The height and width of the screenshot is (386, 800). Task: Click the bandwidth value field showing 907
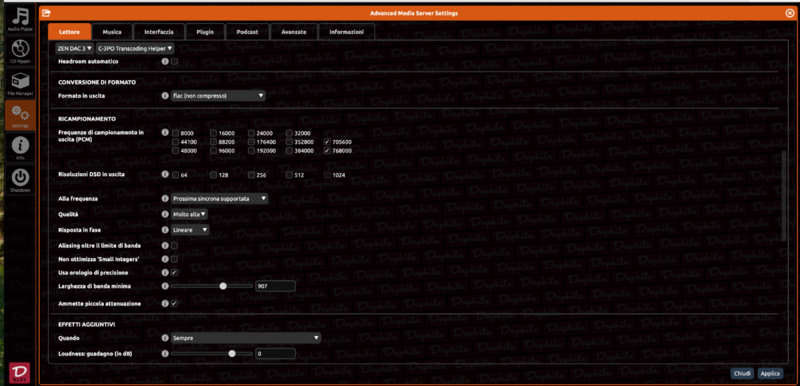tap(276, 286)
